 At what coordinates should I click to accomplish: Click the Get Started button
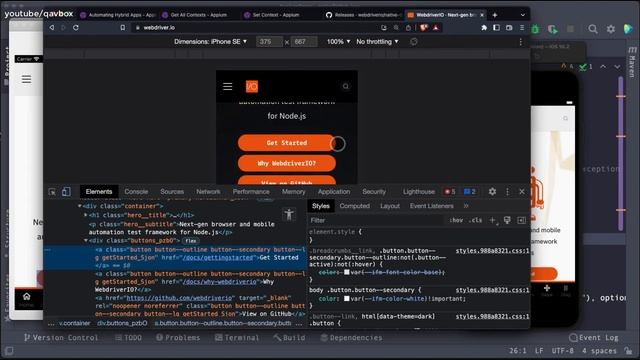click(287, 143)
